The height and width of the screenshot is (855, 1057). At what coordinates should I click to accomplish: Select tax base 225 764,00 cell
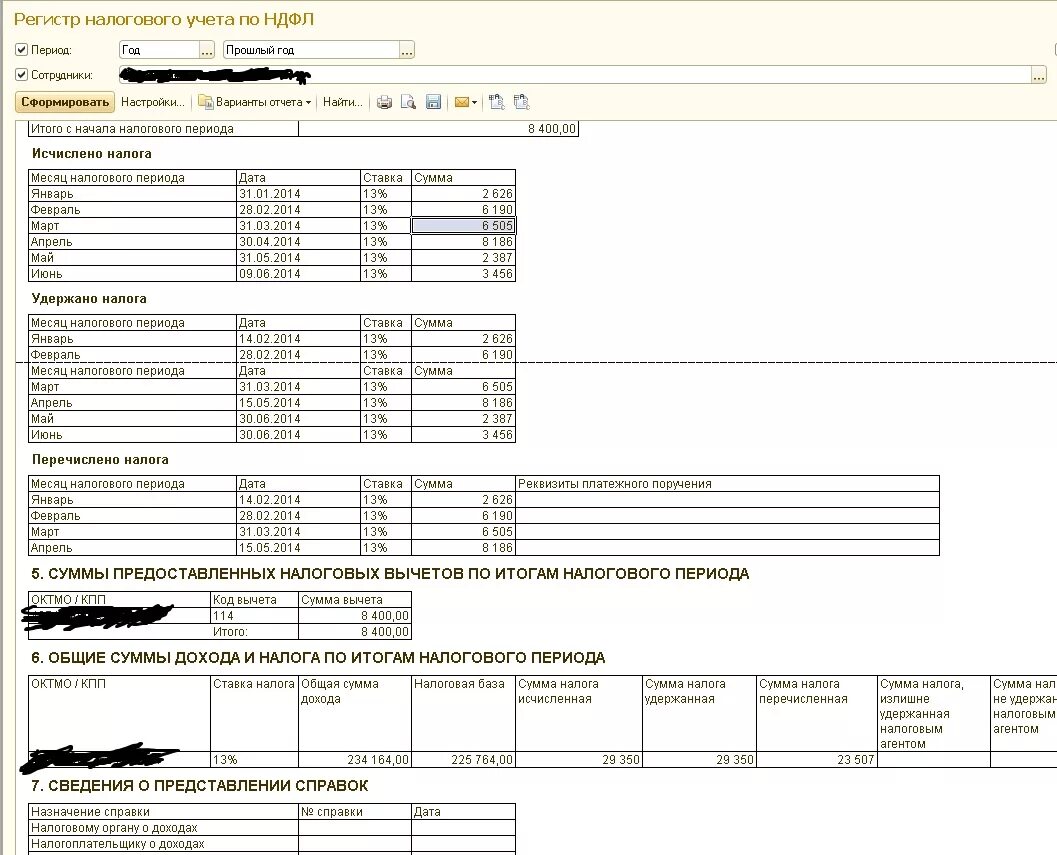463,760
